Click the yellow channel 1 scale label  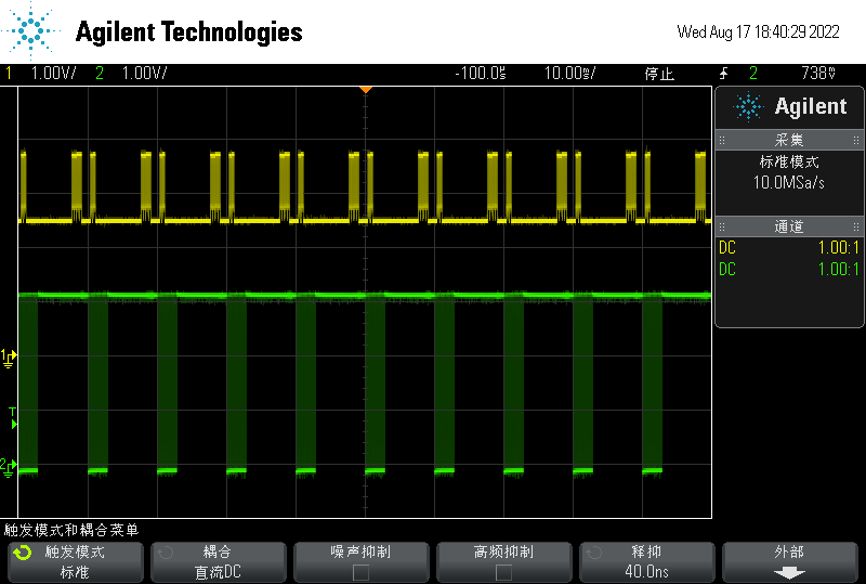point(48,73)
